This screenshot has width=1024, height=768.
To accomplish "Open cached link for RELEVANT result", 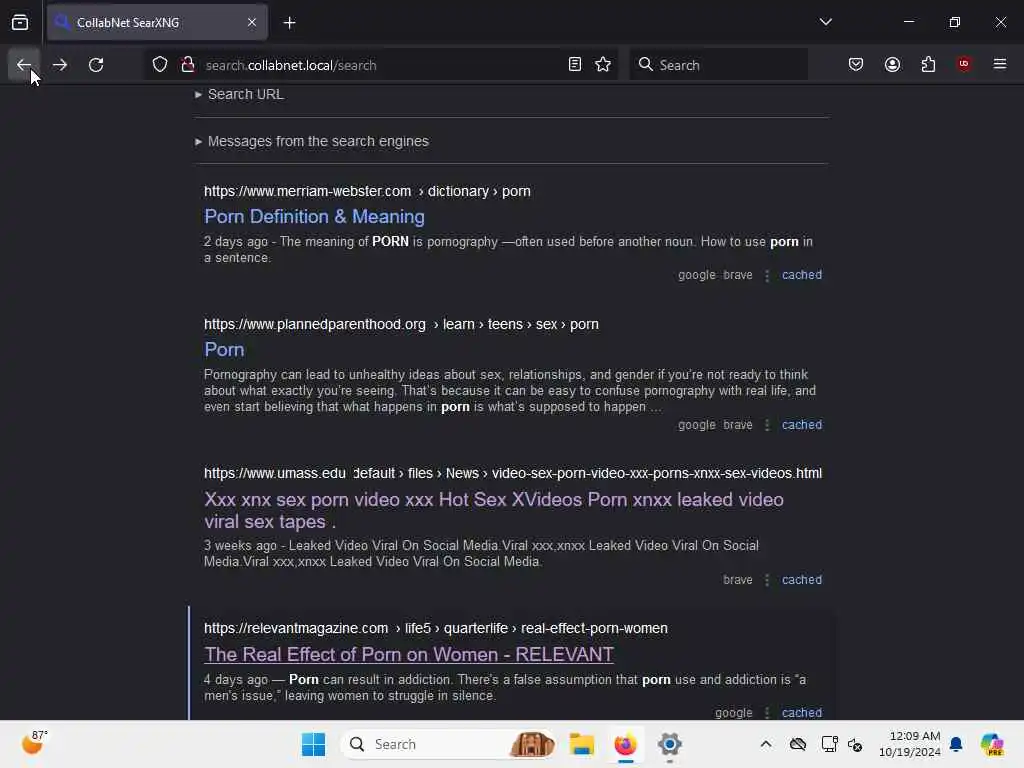I will tap(802, 712).
